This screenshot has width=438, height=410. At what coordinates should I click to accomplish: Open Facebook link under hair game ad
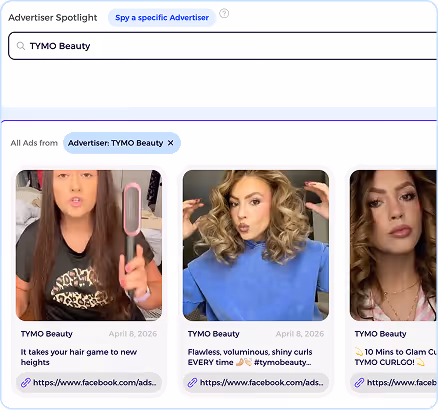(89, 382)
